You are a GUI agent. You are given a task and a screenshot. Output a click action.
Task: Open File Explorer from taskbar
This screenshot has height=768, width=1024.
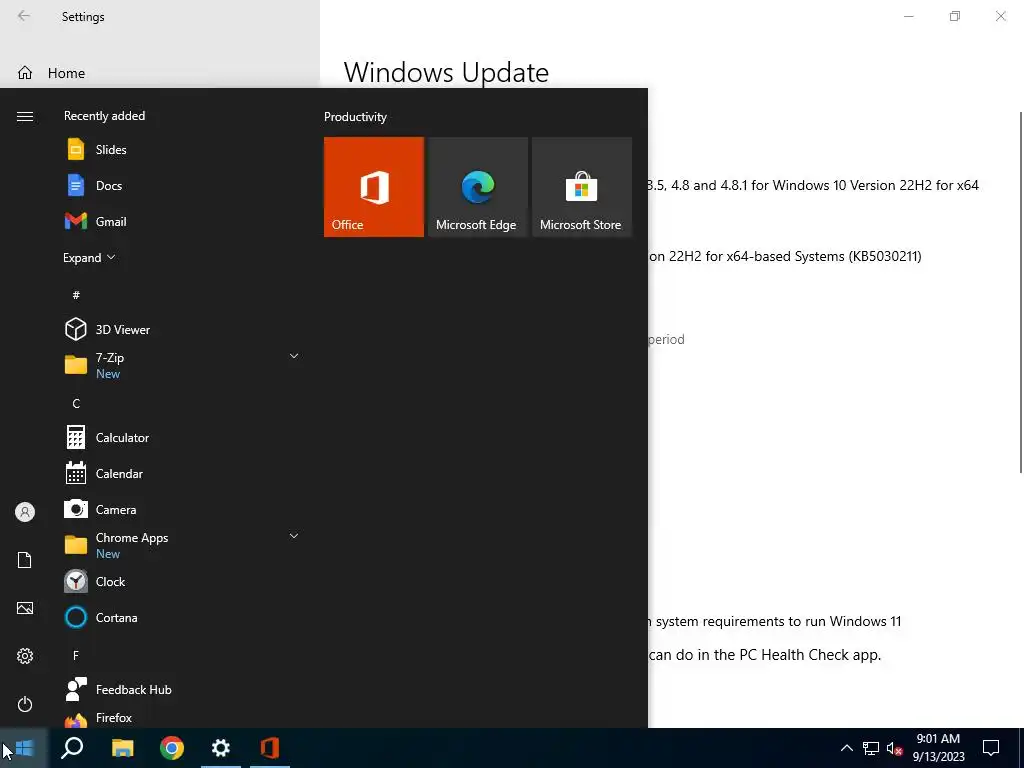point(122,748)
